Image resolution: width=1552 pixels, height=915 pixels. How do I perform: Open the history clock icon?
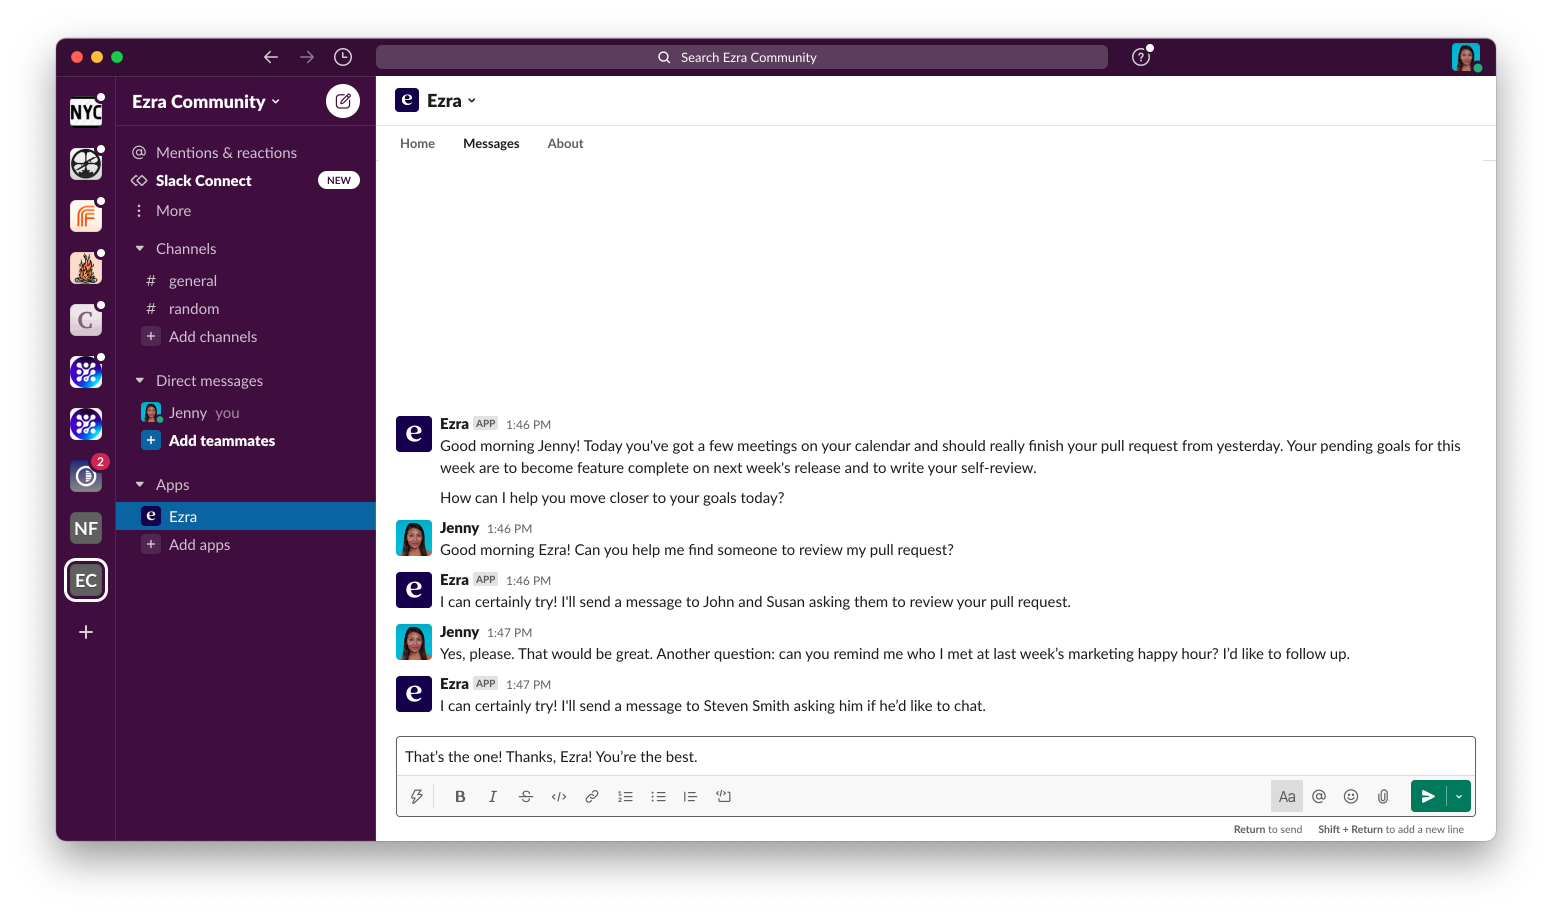point(343,57)
